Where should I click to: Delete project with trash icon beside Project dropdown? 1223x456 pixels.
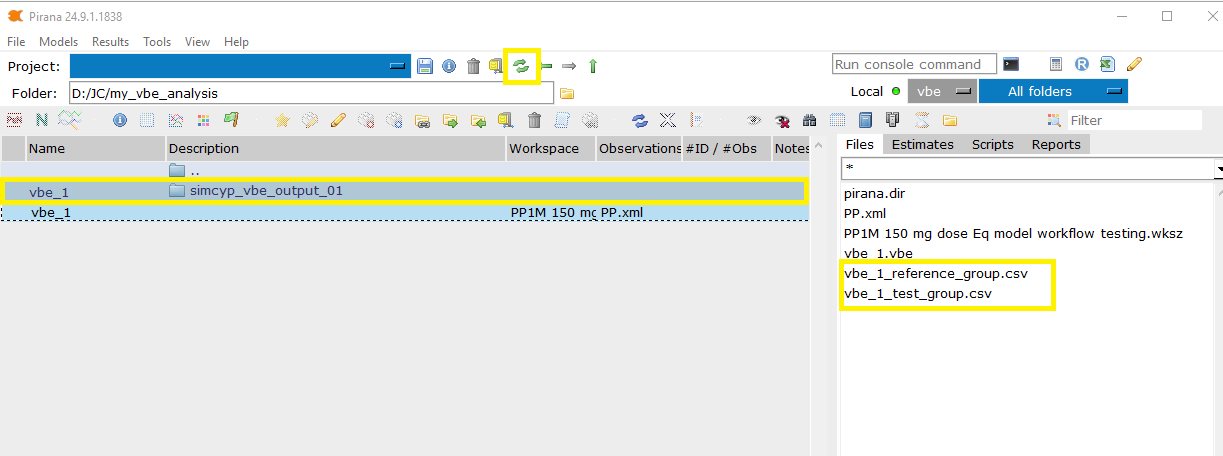click(473, 66)
